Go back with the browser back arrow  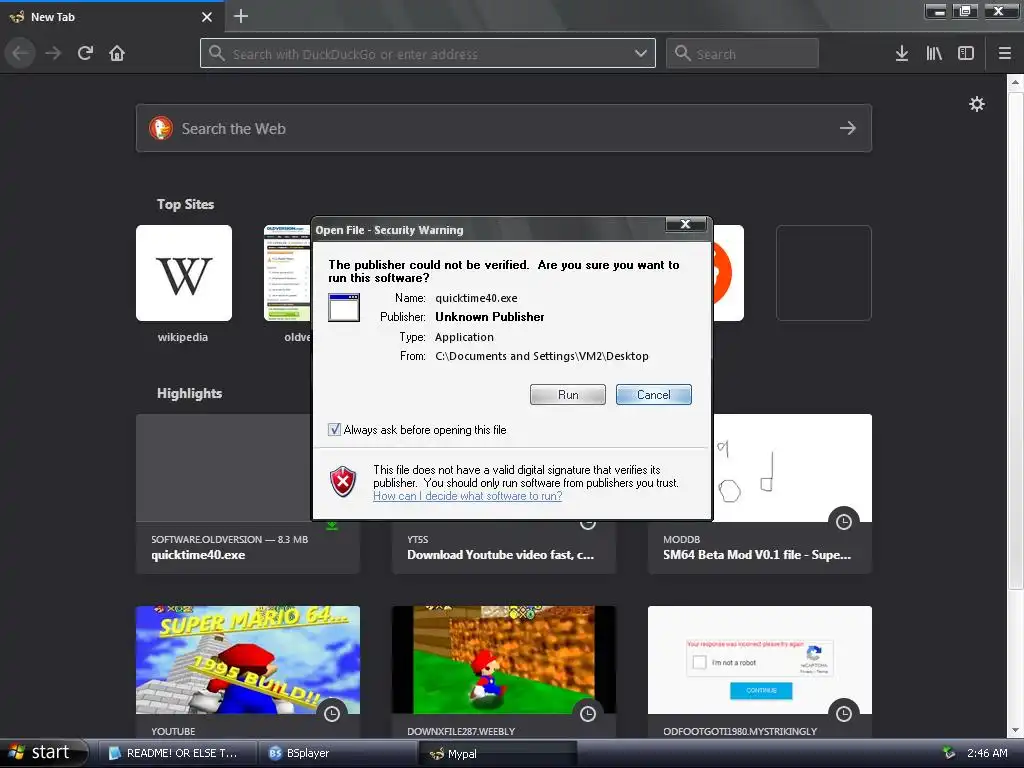tap(21, 53)
